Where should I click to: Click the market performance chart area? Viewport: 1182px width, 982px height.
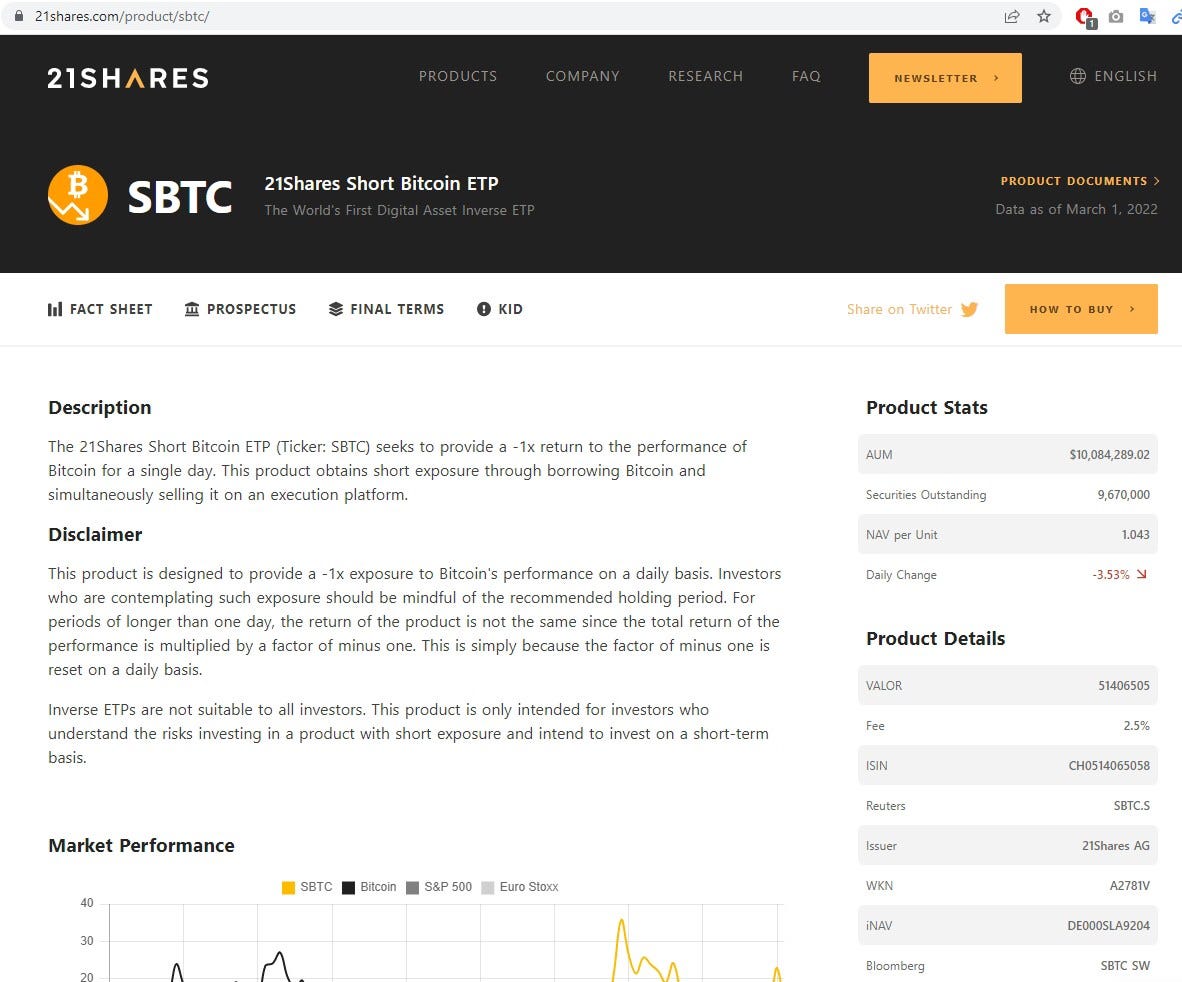(x=445, y=942)
